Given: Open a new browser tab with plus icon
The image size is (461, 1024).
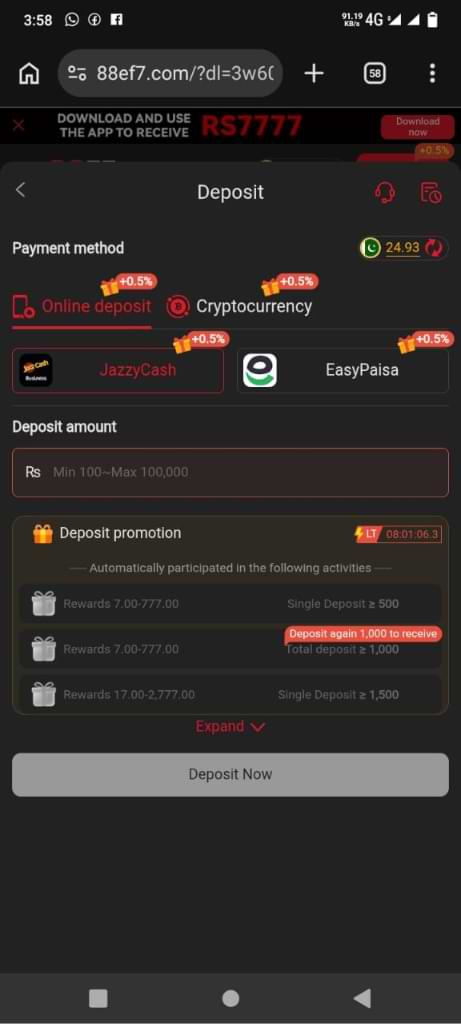Looking at the screenshot, I should 314,74.
